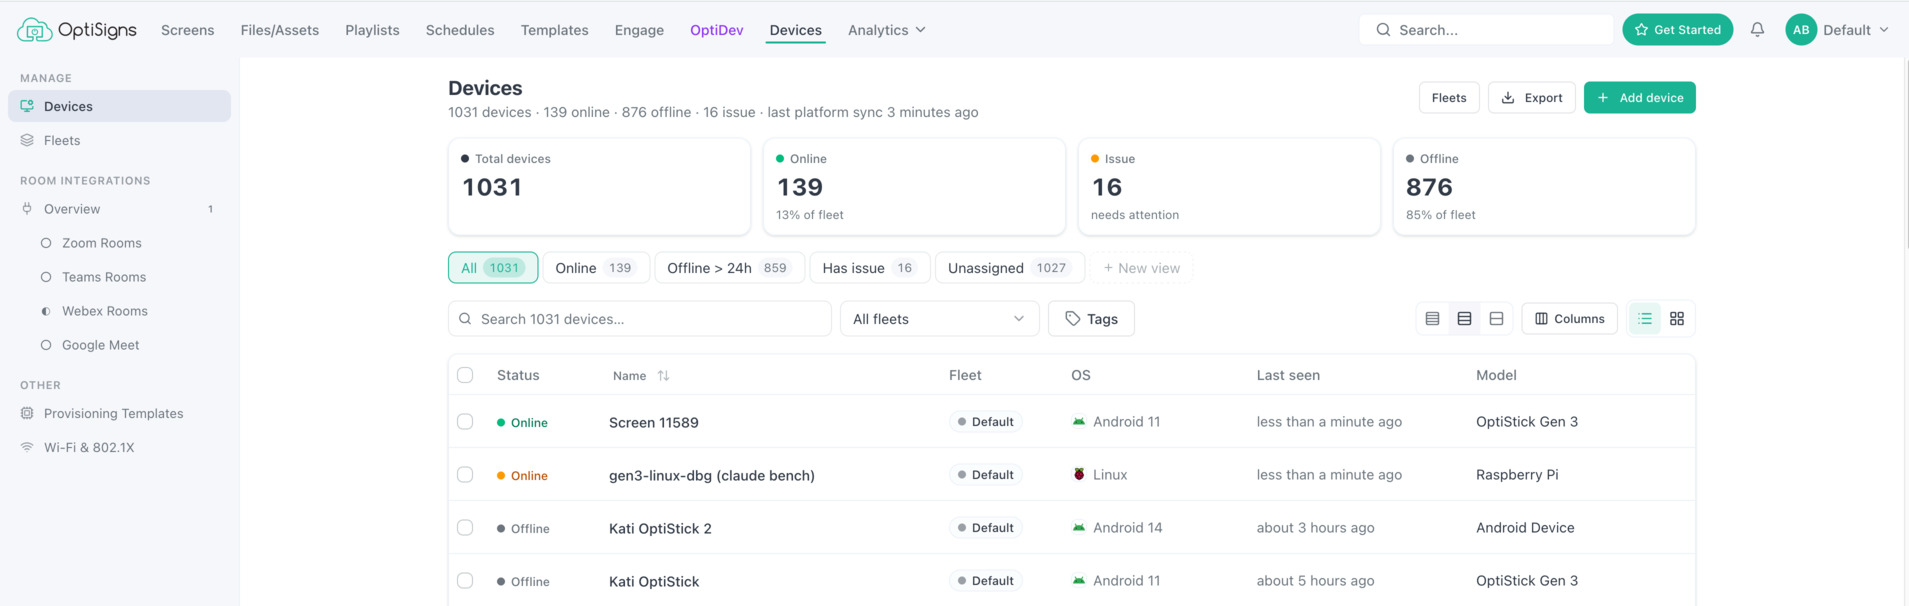Select the Has issue 16 view tab
This screenshot has width=1909, height=606.
click(870, 268)
